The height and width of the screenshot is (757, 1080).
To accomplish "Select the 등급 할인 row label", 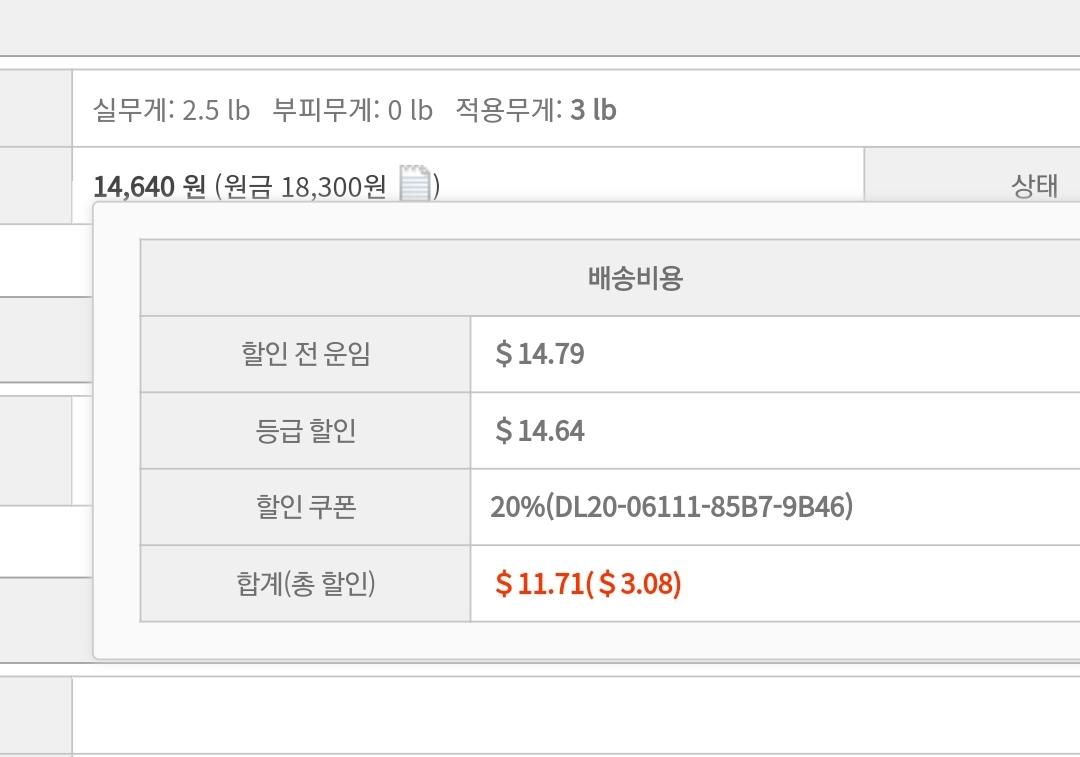I will 305,431.
